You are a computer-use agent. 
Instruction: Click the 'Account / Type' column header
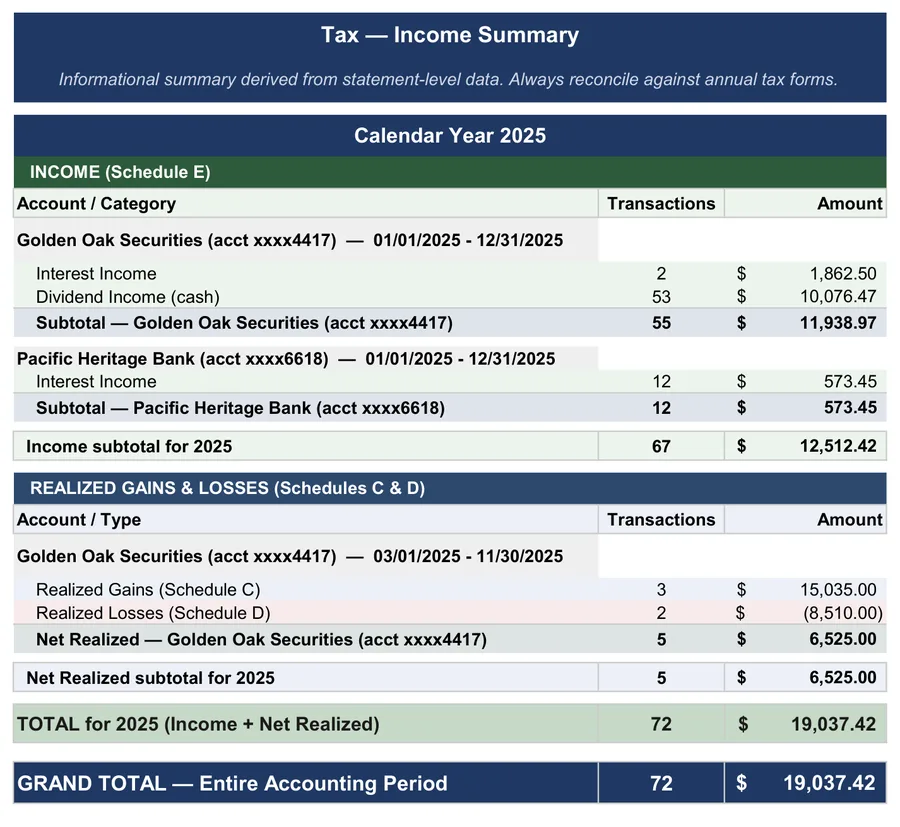(79, 520)
